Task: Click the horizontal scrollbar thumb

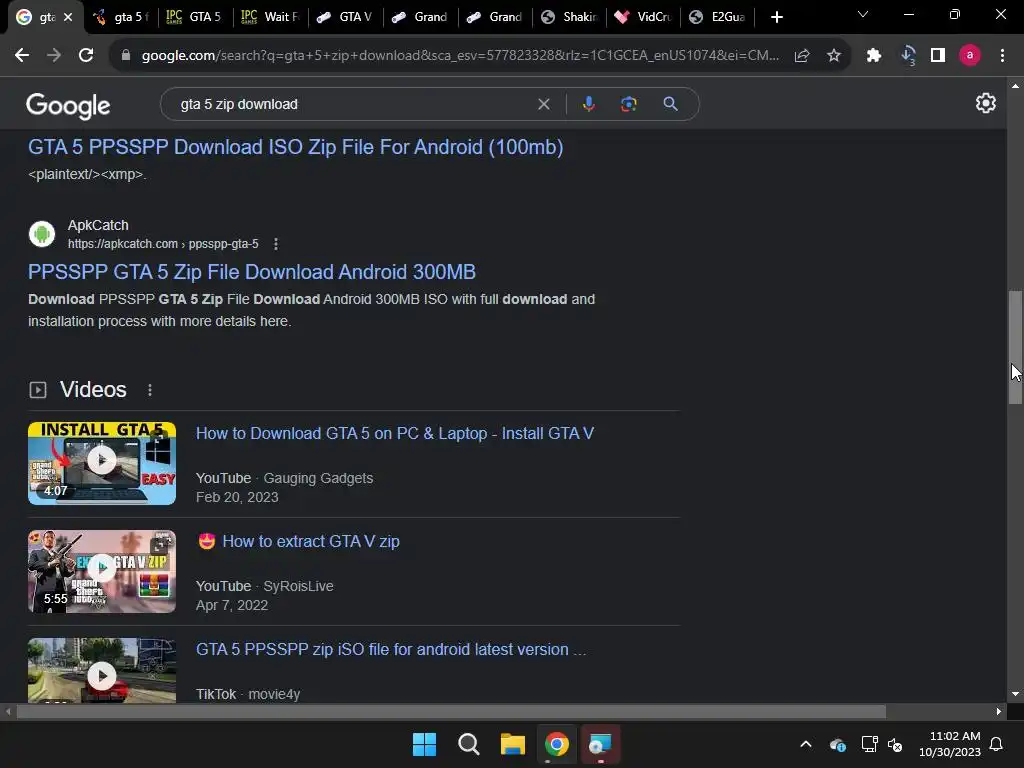Action: click(451, 712)
